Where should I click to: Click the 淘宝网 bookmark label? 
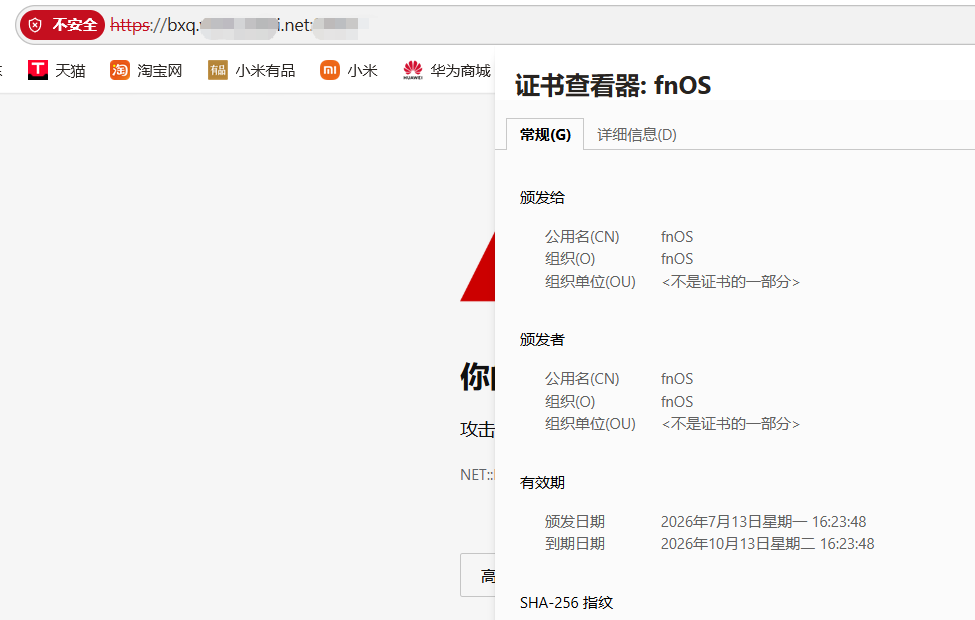point(160,71)
